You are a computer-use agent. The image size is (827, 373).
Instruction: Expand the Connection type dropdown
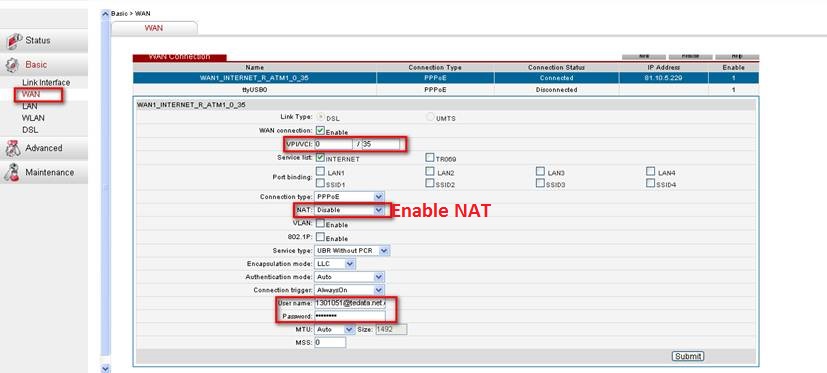click(x=349, y=197)
